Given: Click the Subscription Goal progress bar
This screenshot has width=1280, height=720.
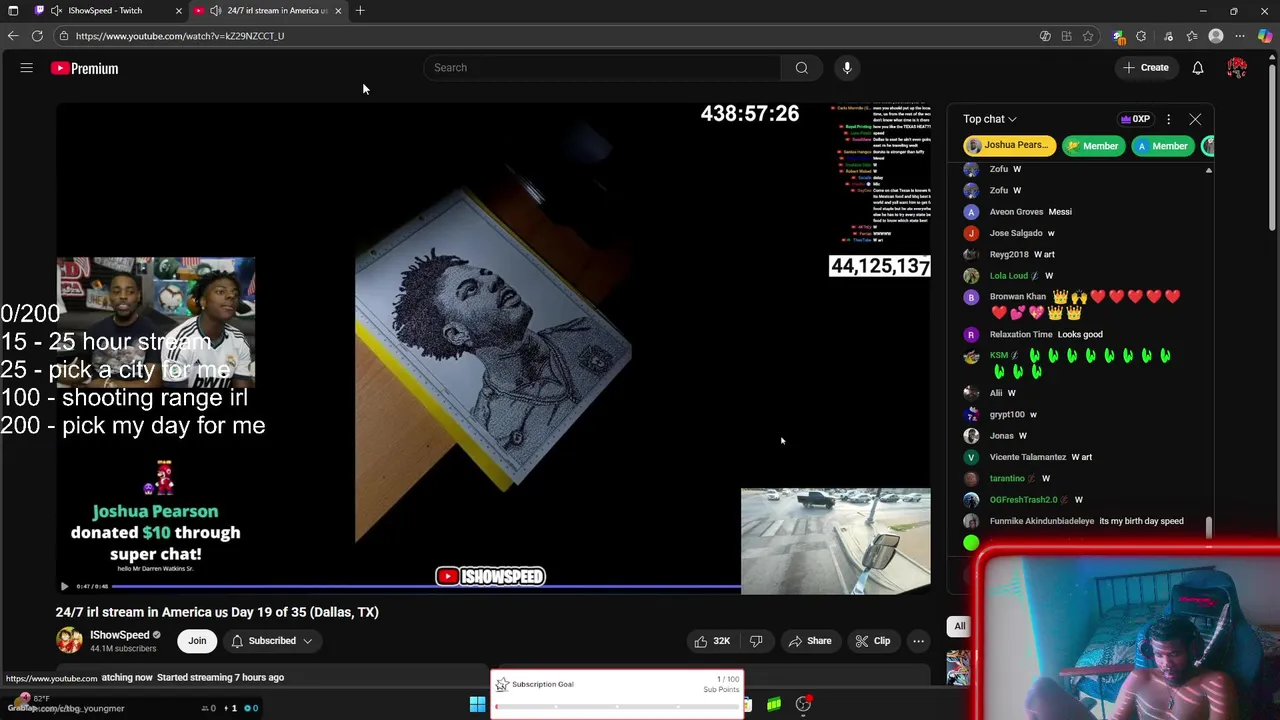Looking at the screenshot, I should click(617, 707).
